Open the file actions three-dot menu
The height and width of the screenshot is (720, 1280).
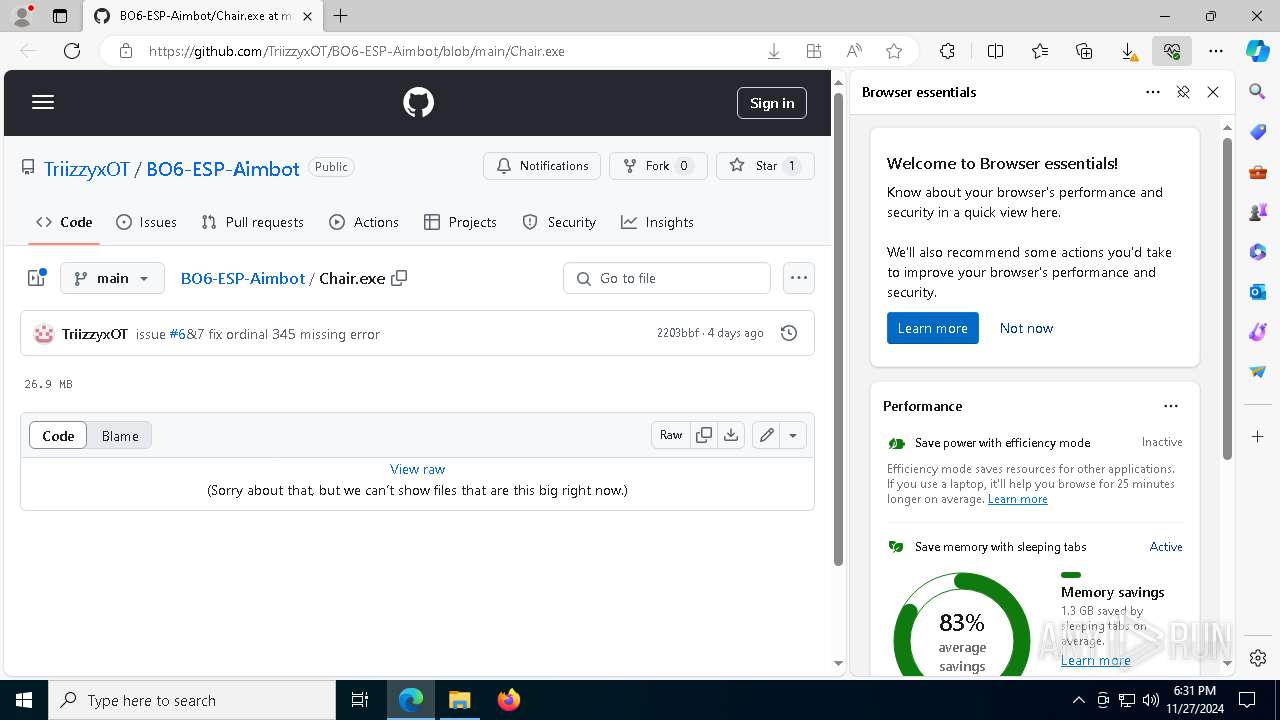click(798, 278)
